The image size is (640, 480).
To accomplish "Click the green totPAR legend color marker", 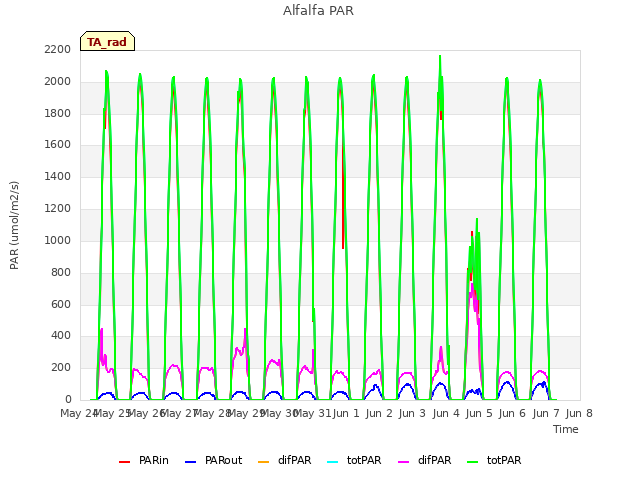I will tap(473, 462).
